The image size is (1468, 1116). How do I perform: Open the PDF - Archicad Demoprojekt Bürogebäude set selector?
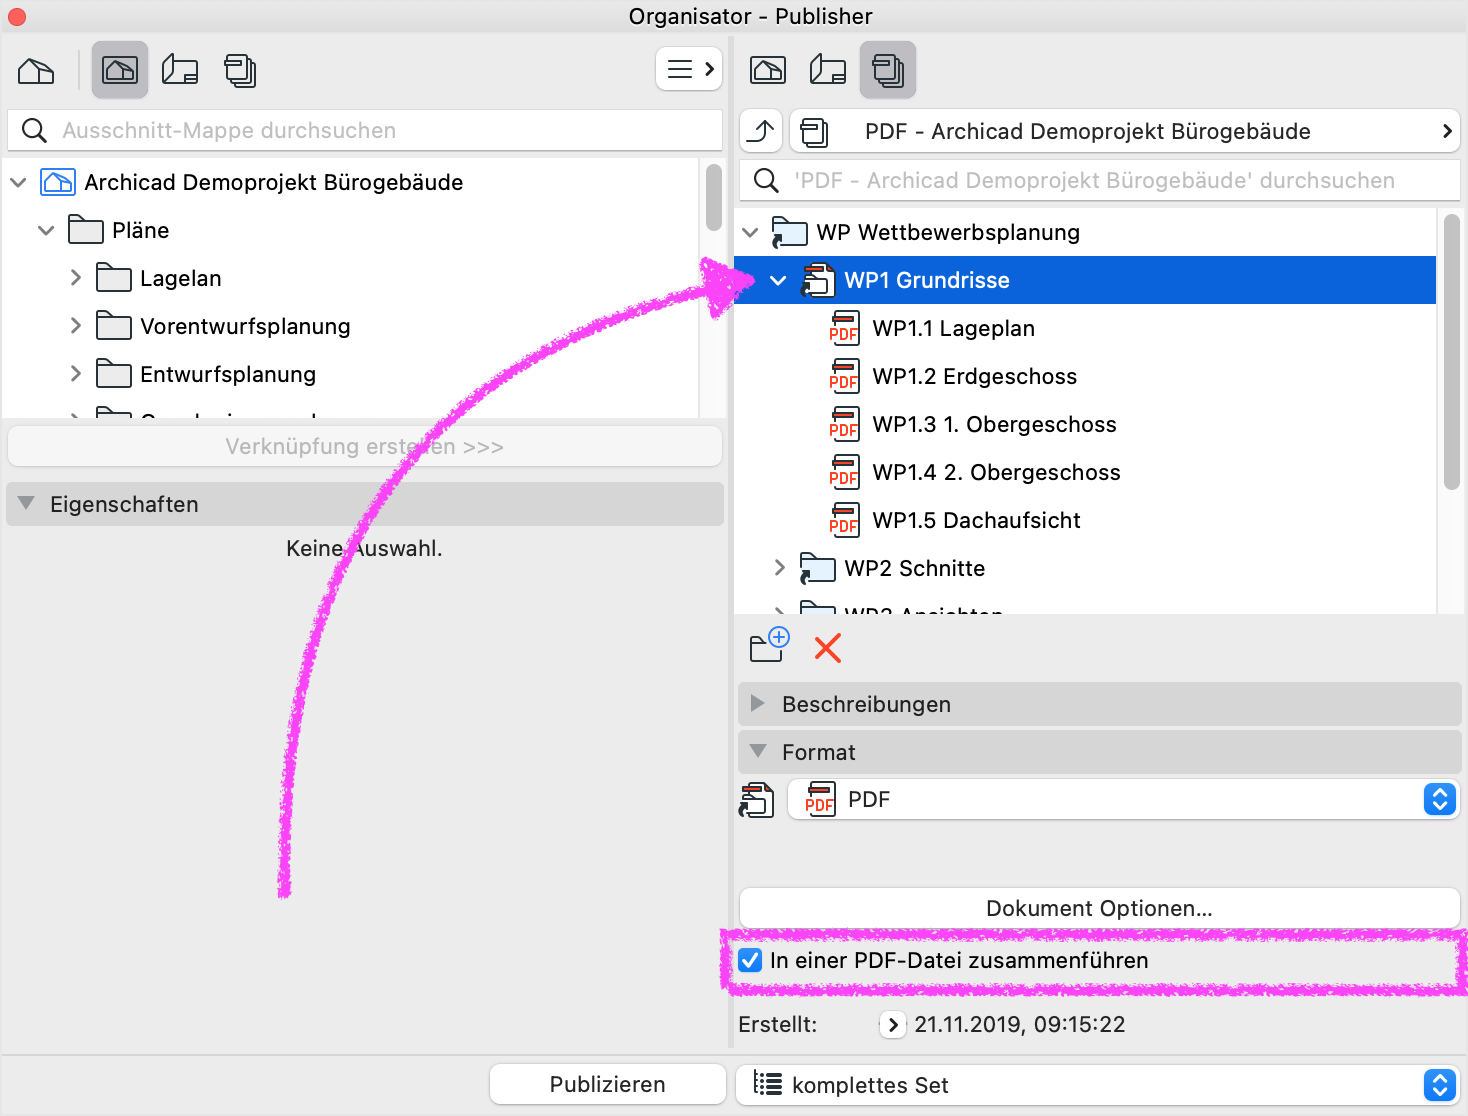pyautogui.click(x=1125, y=131)
